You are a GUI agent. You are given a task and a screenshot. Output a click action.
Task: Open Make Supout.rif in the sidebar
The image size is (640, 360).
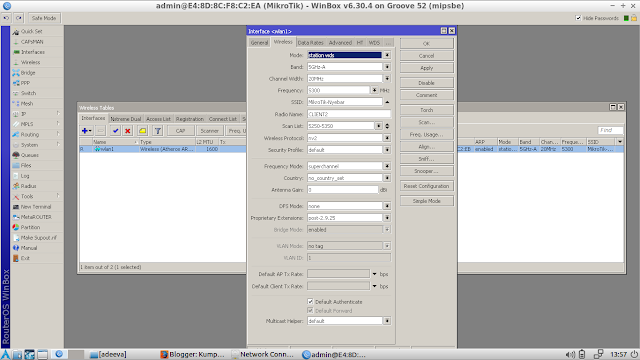coord(38,238)
